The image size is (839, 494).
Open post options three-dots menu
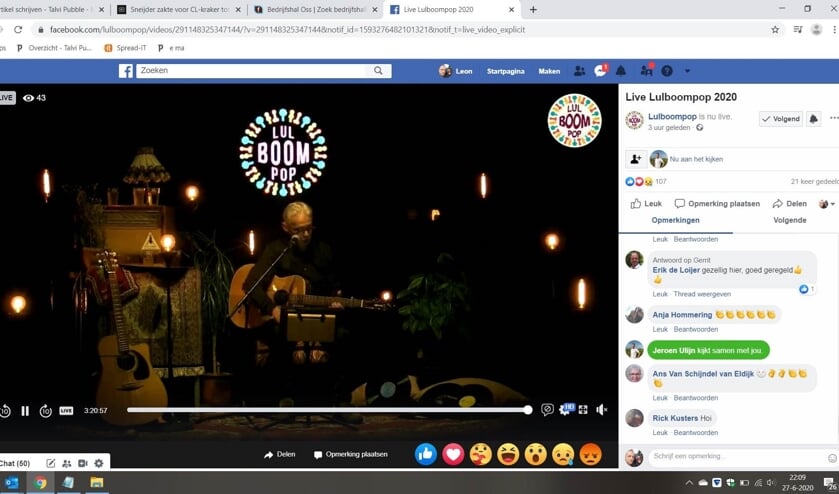pos(834,118)
